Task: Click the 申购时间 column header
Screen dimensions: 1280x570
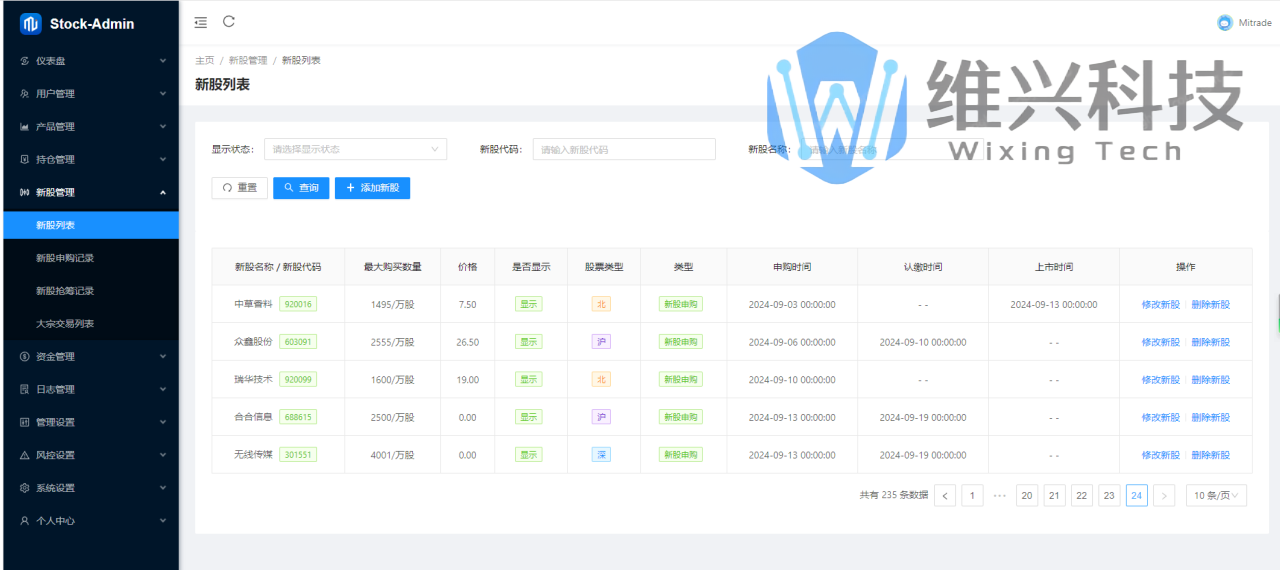Action: (x=792, y=267)
